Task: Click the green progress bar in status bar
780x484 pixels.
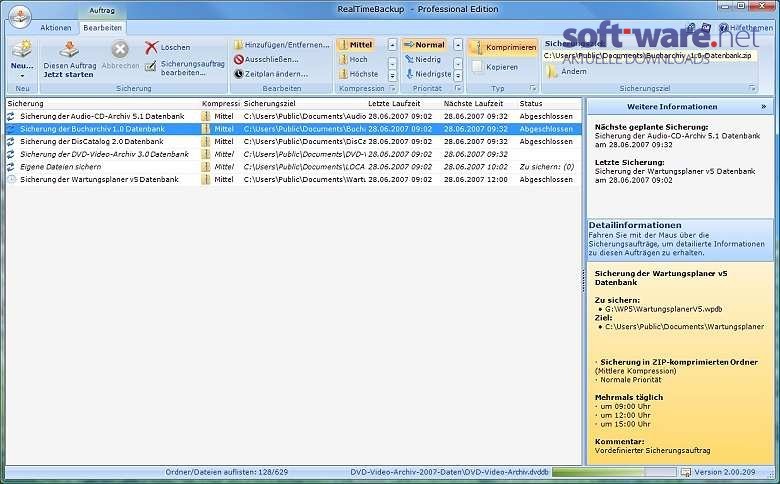Action: 614,472
